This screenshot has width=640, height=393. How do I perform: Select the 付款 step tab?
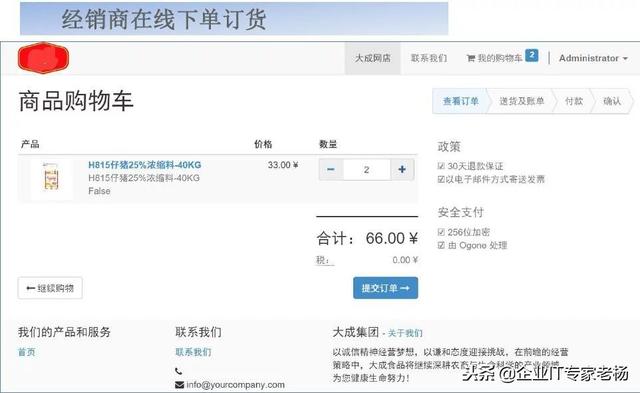coord(573,101)
